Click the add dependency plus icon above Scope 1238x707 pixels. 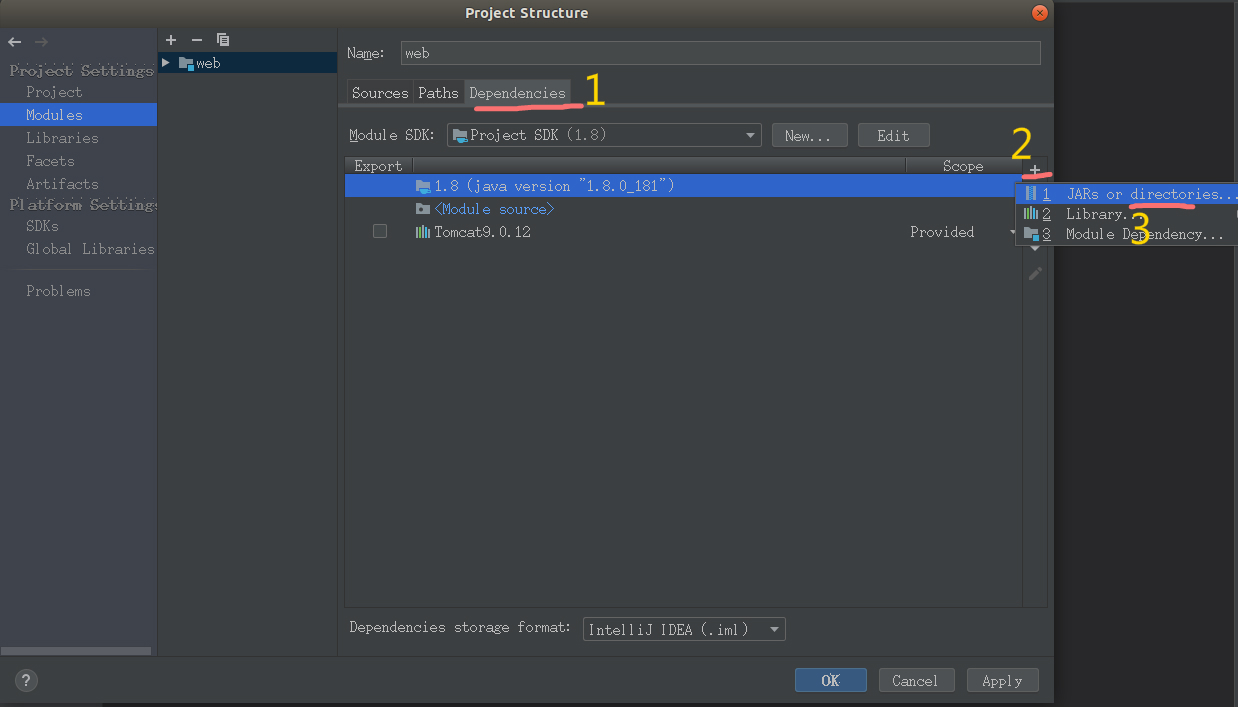1035,170
